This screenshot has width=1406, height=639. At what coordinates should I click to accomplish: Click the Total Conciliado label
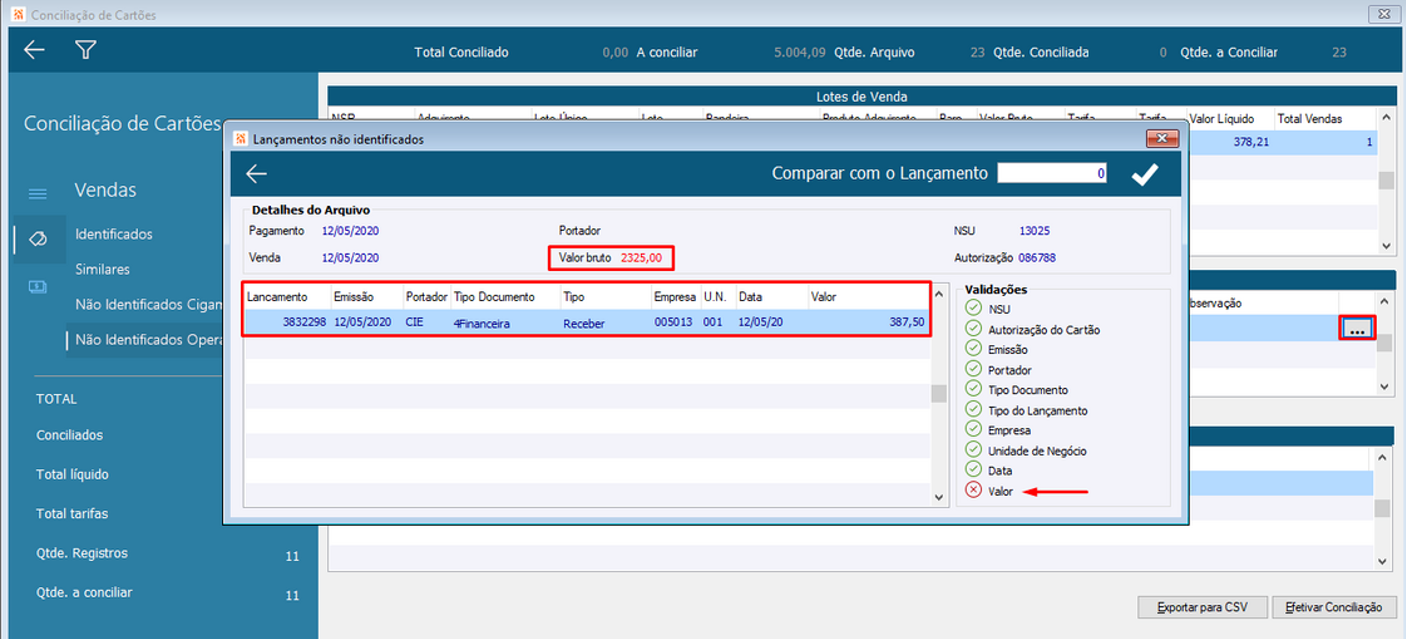(x=461, y=52)
